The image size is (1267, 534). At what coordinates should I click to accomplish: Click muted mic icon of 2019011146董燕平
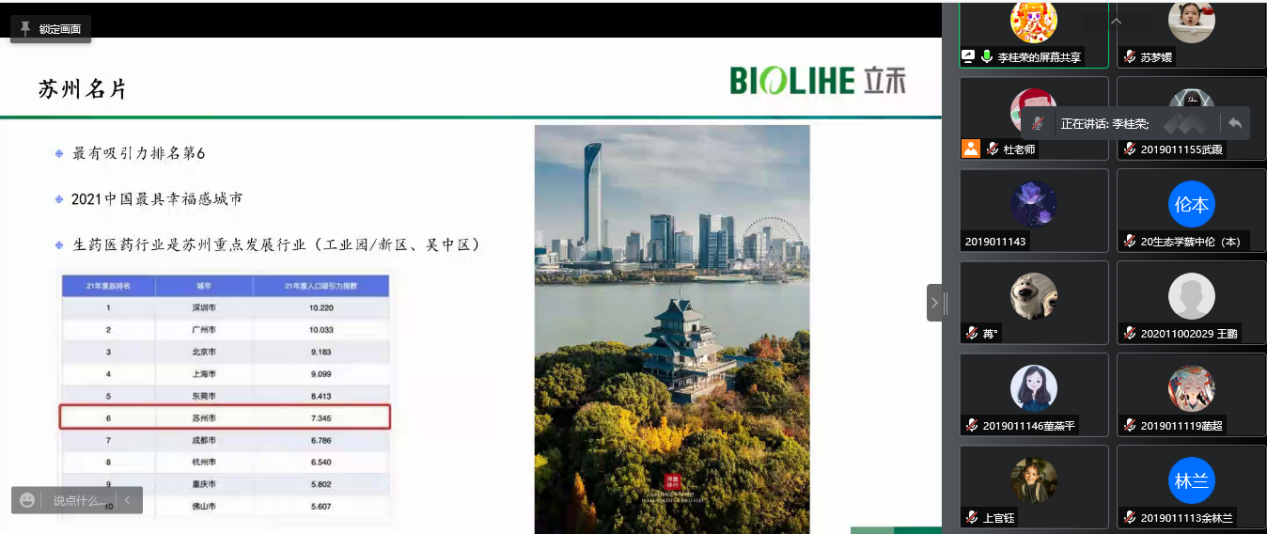[971, 425]
